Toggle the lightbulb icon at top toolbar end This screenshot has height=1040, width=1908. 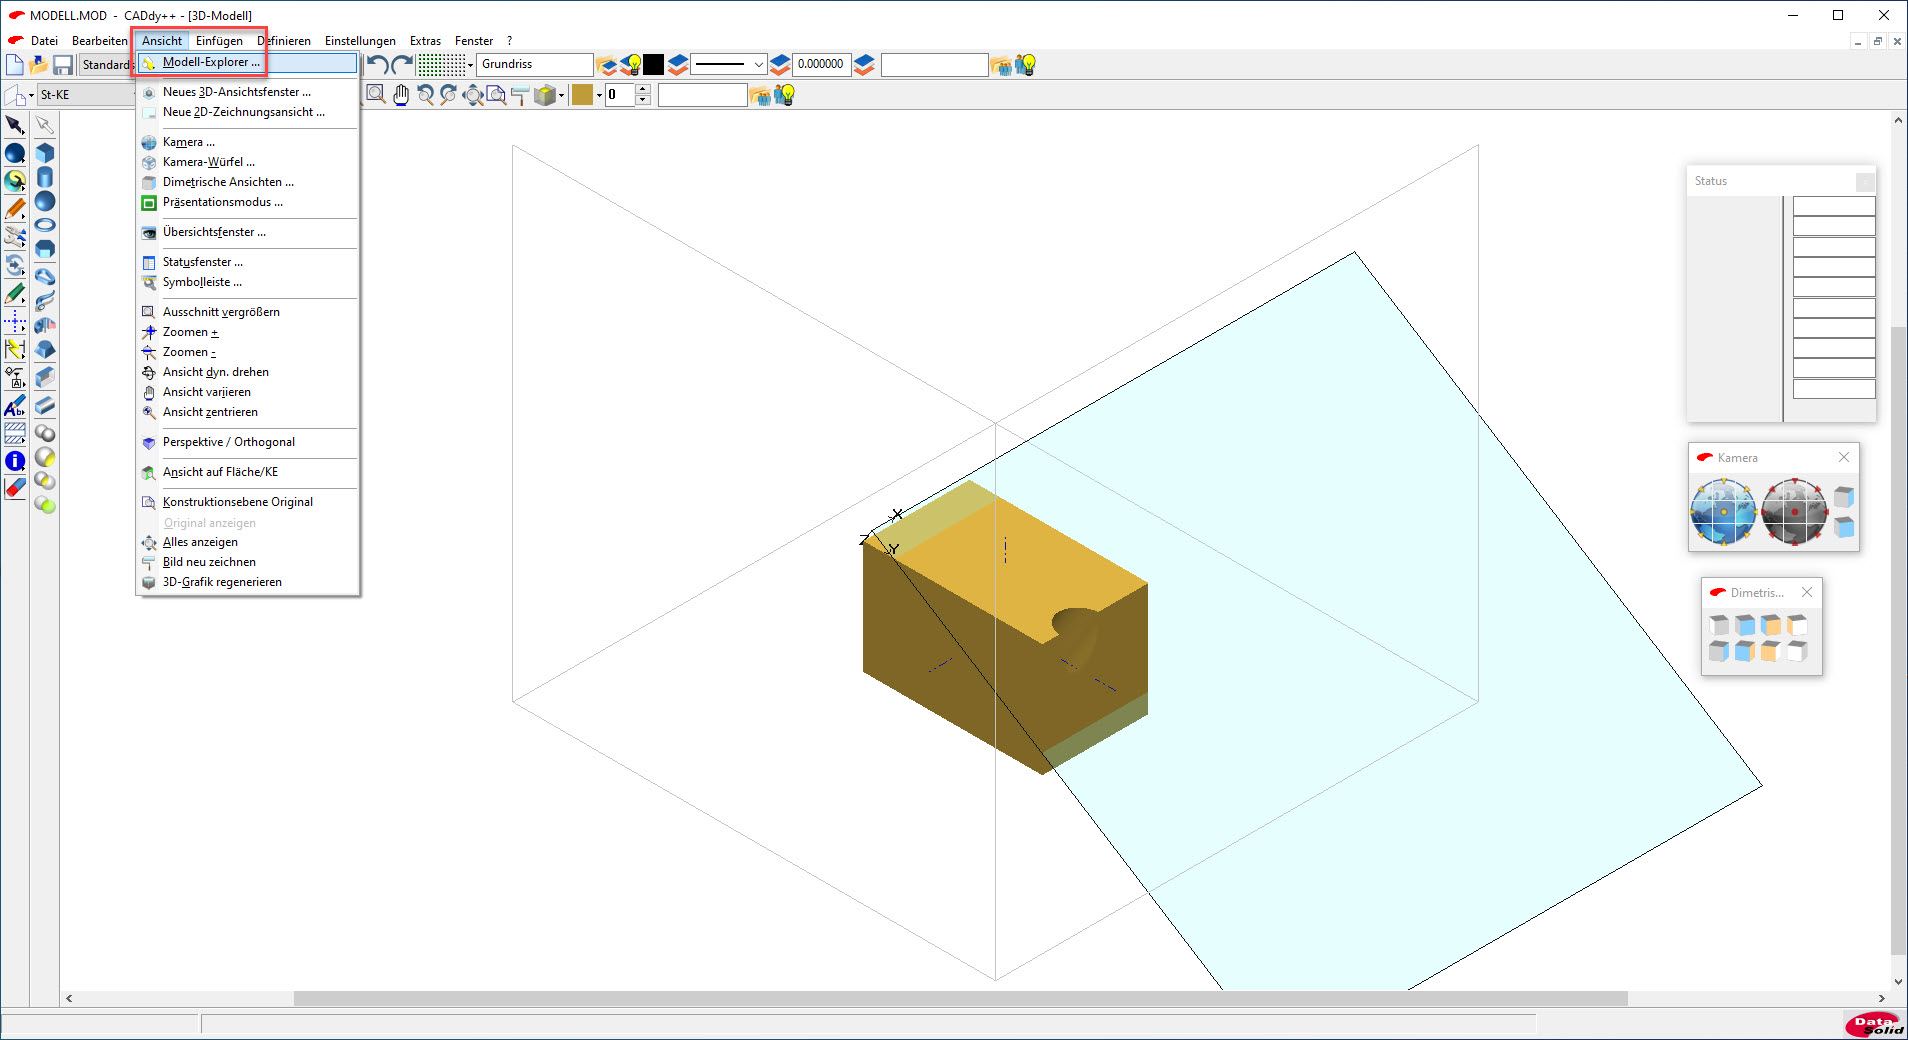coord(1025,65)
